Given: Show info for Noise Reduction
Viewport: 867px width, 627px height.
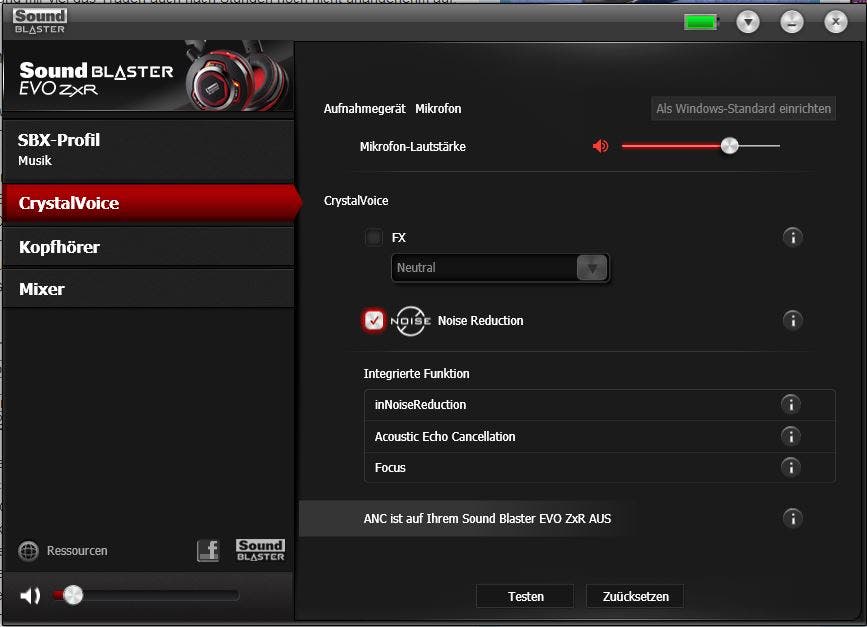Looking at the screenshot, I should [792, 320].
